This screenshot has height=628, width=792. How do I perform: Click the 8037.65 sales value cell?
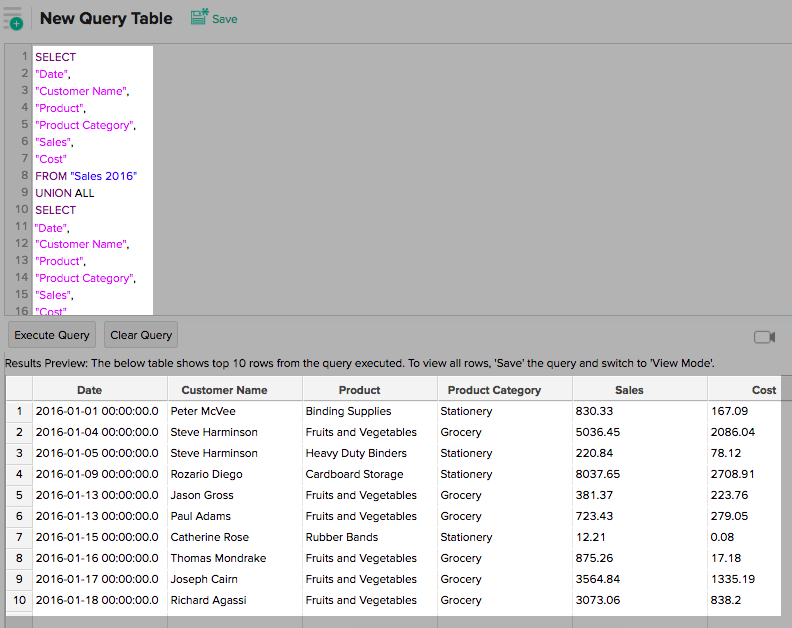pos(598,474)
